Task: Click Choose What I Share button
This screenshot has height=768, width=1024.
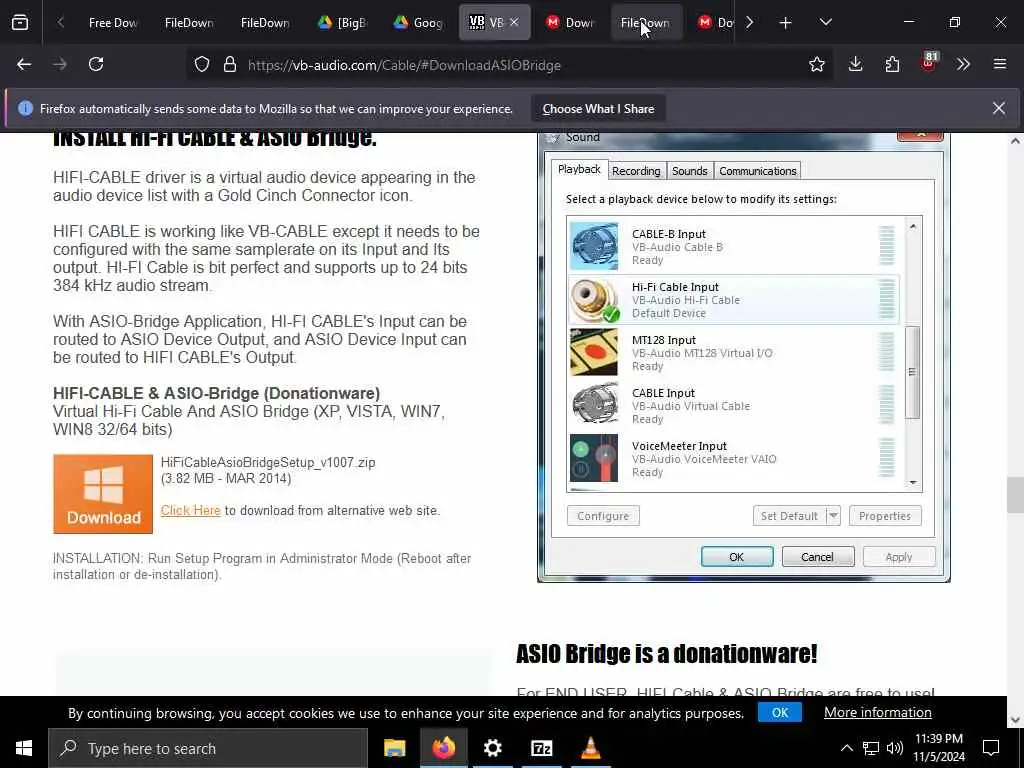Action: tap(598, 108)
